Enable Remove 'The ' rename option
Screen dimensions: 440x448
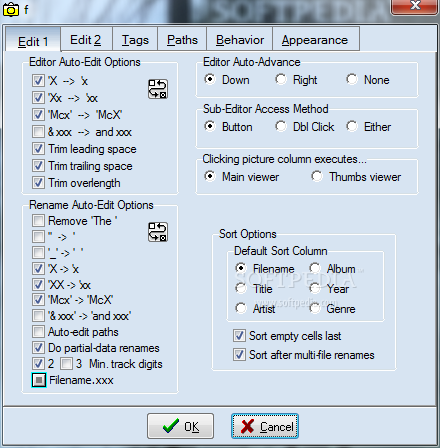38,221
